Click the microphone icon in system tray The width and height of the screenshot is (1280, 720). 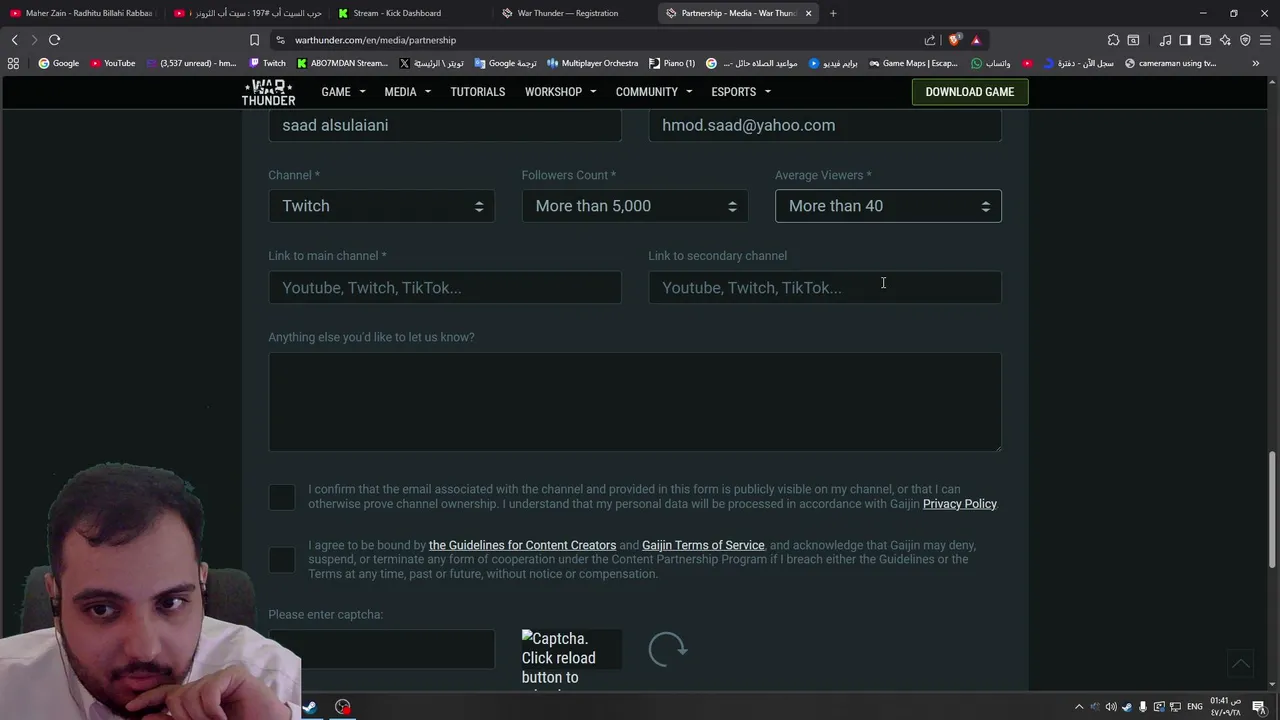(1143, 707)
